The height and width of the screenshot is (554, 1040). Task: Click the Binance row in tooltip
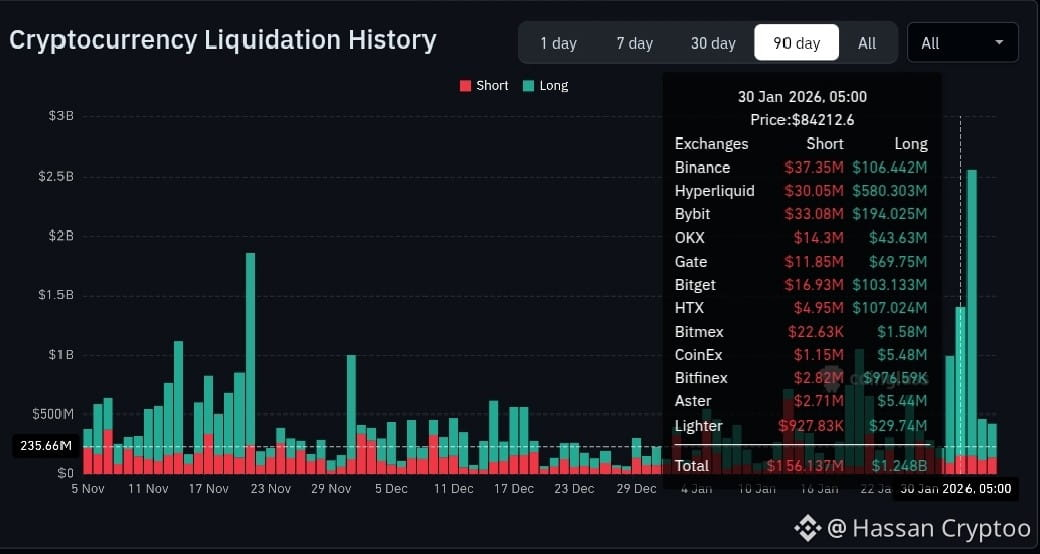tap(801, 167)
